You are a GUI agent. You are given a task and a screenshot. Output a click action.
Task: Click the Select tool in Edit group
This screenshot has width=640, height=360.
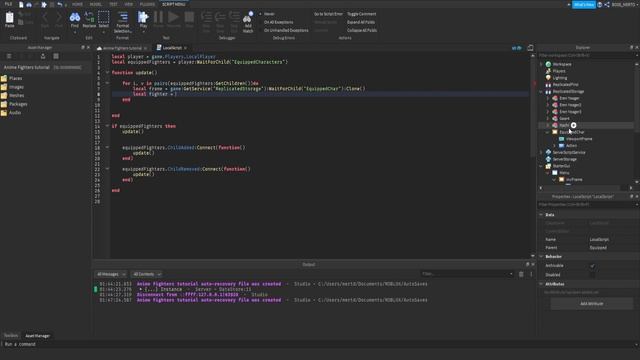[x=104, y=17]
